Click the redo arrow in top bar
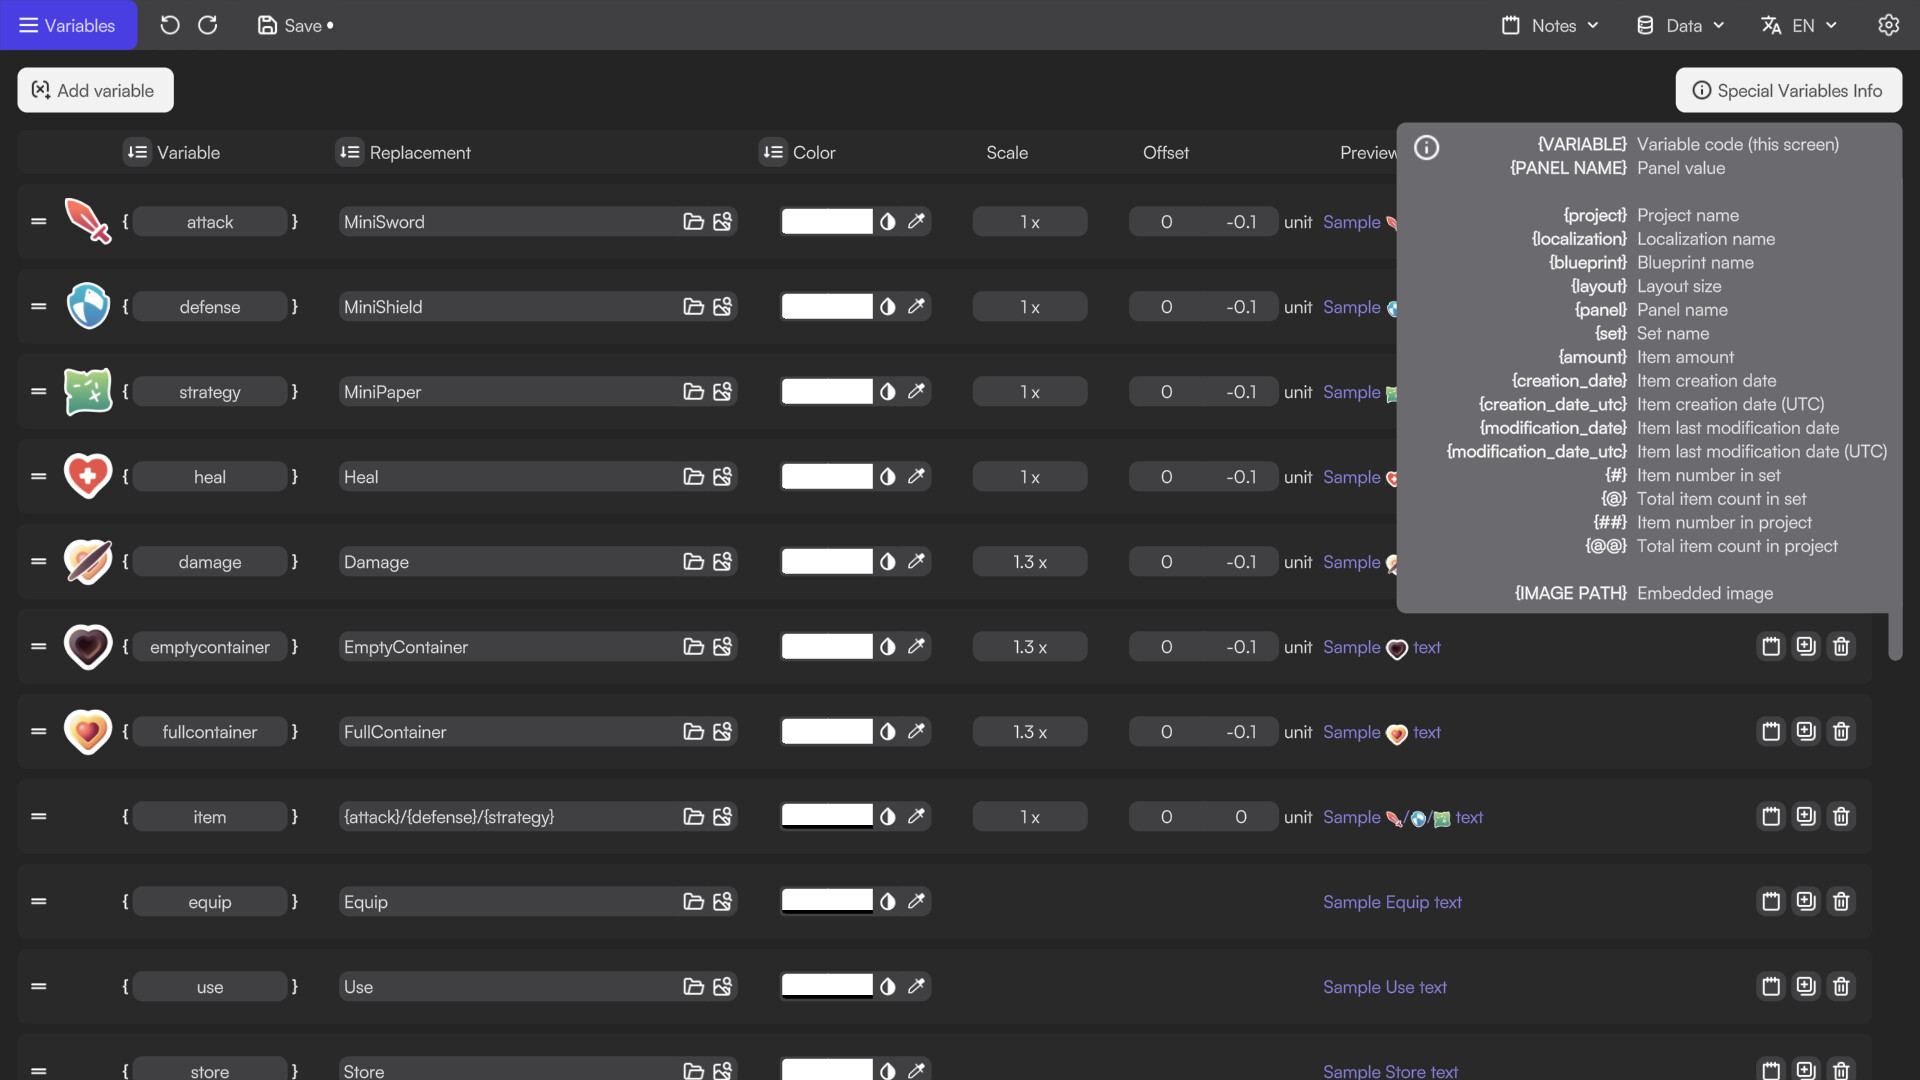Image resolution: width=1920 pixels, height=1080 pixels. pos(208,25)
